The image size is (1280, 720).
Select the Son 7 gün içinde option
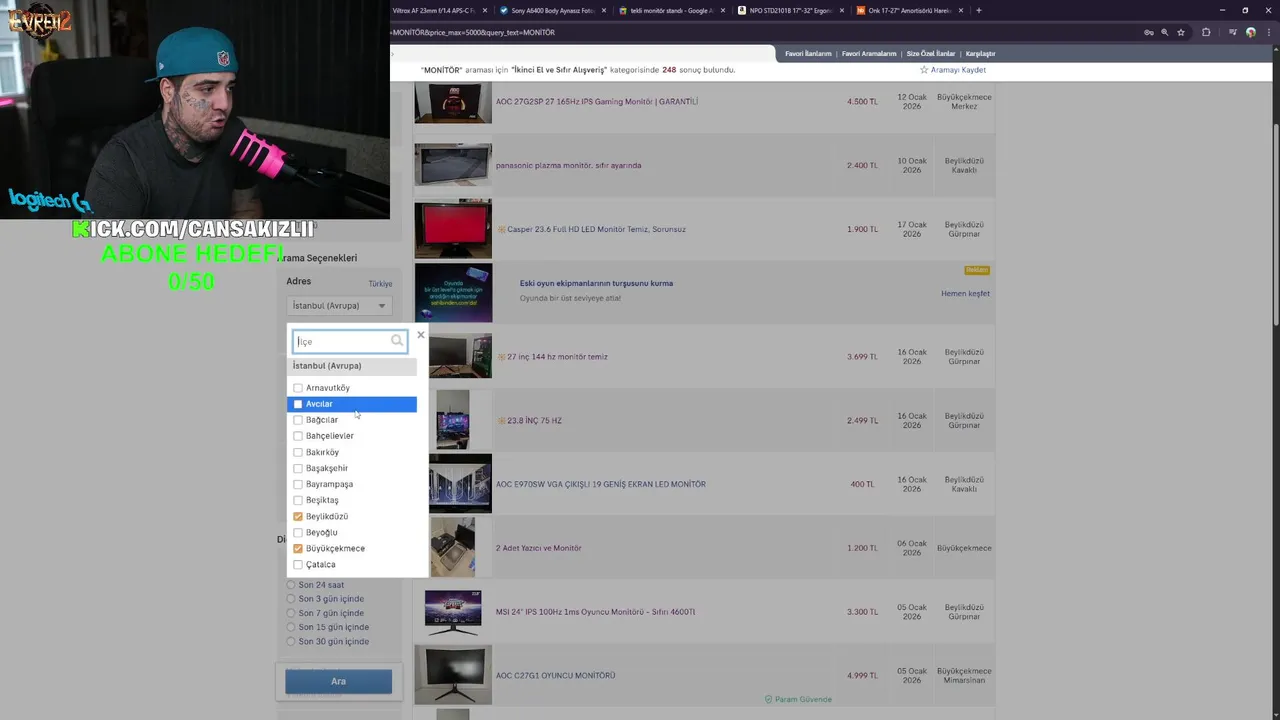(291, 613)
